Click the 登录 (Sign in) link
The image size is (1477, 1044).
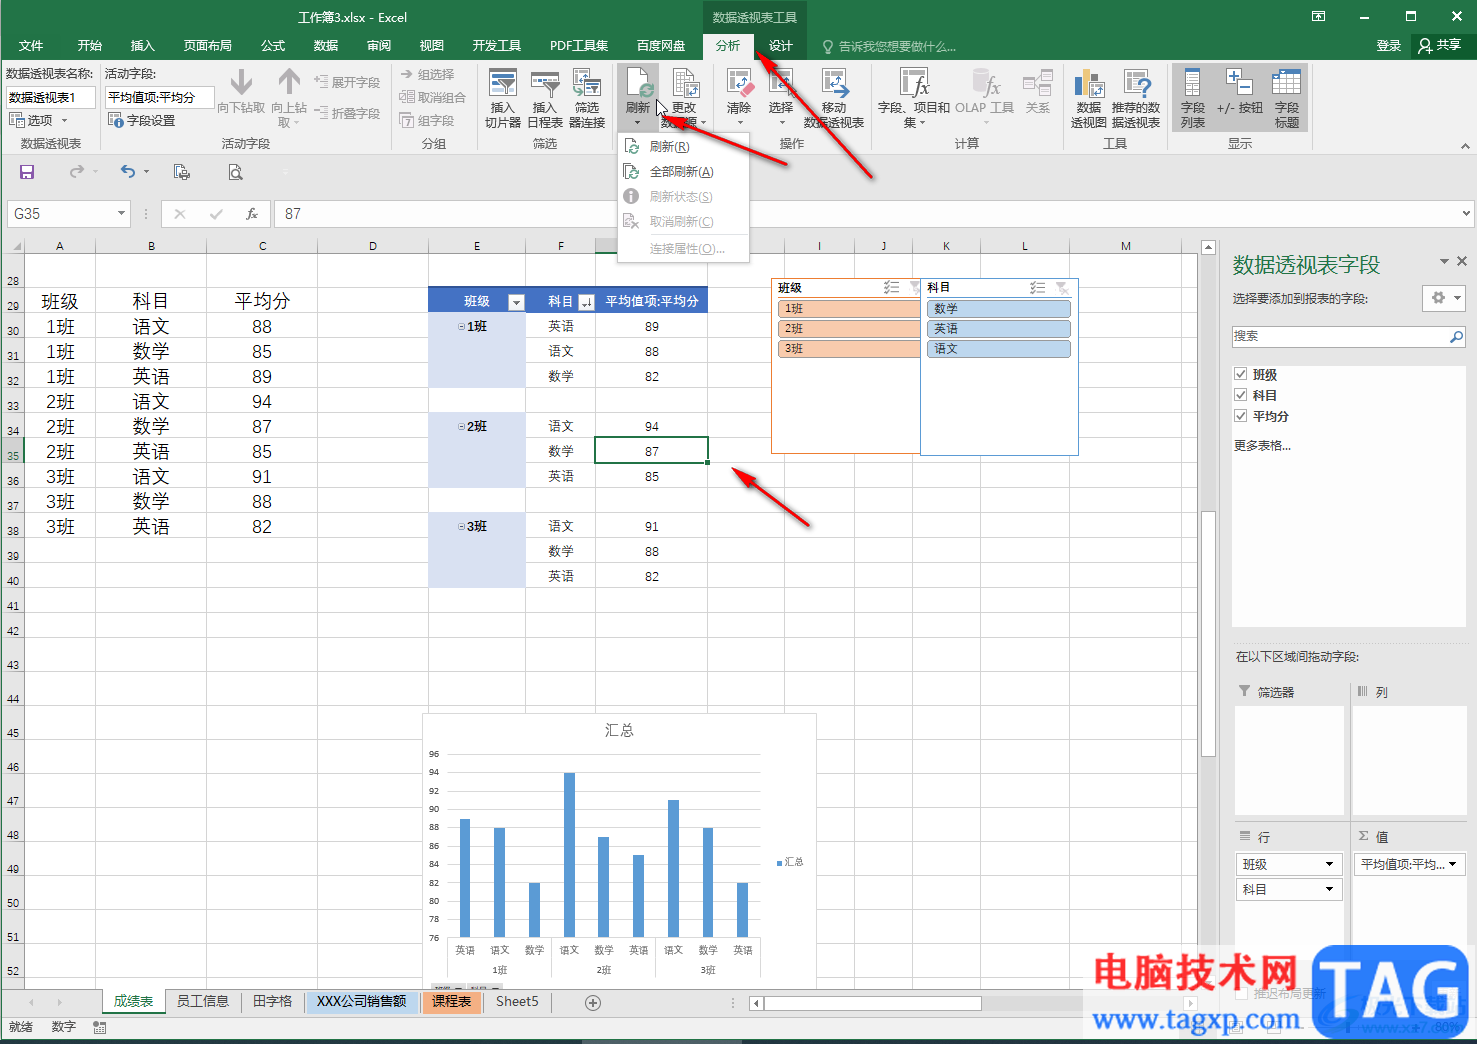1388,46
